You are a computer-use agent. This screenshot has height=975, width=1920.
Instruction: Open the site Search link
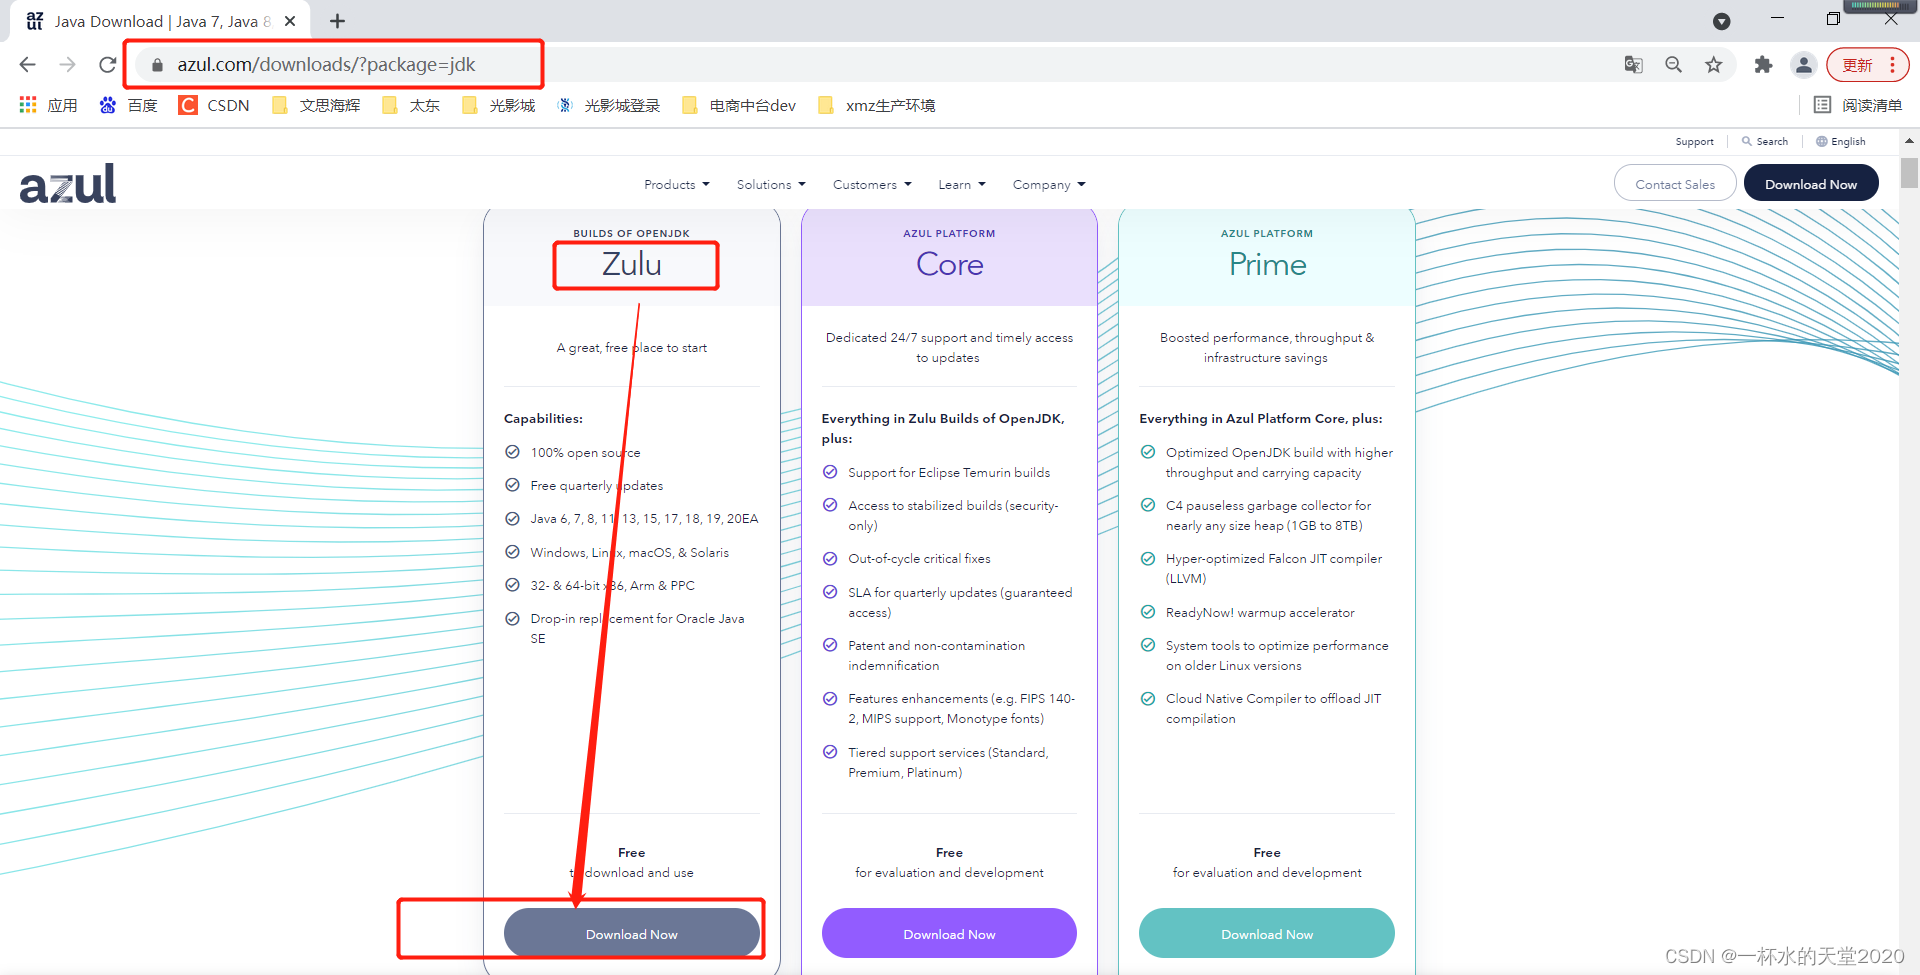point(1765,142)
